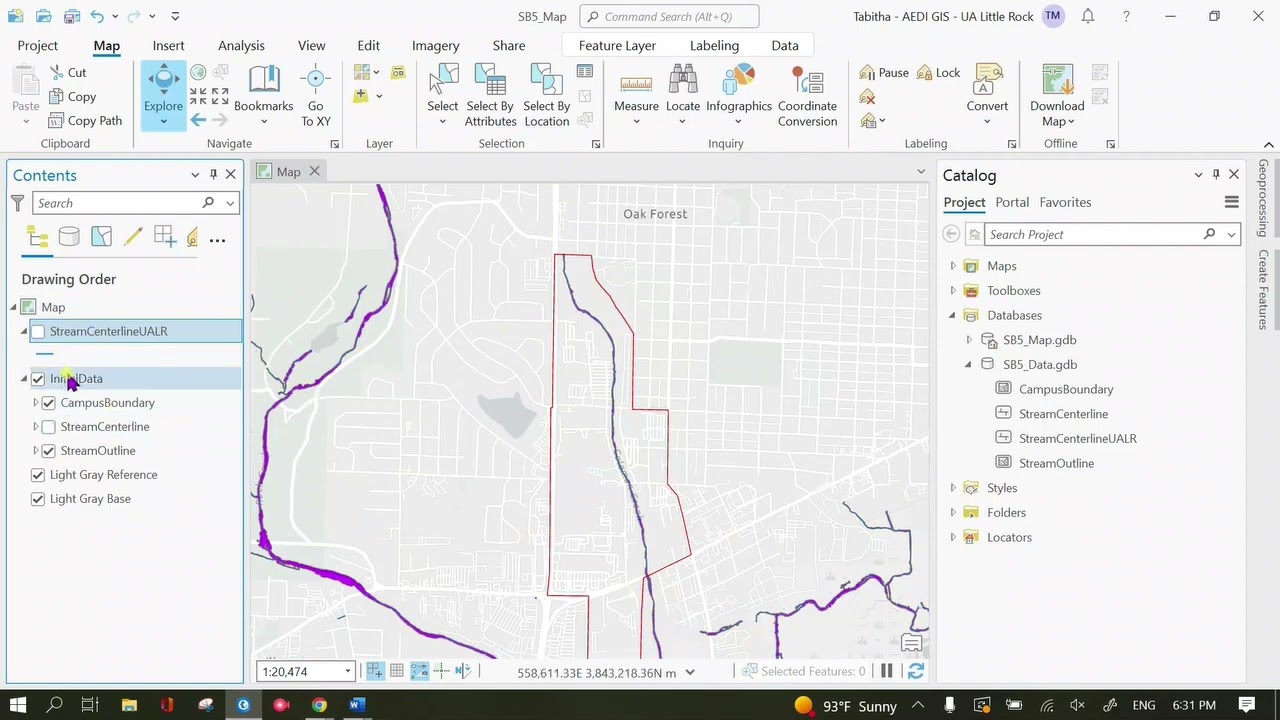
Task: Click the Command Search box
Action: [x=669, y=16]
